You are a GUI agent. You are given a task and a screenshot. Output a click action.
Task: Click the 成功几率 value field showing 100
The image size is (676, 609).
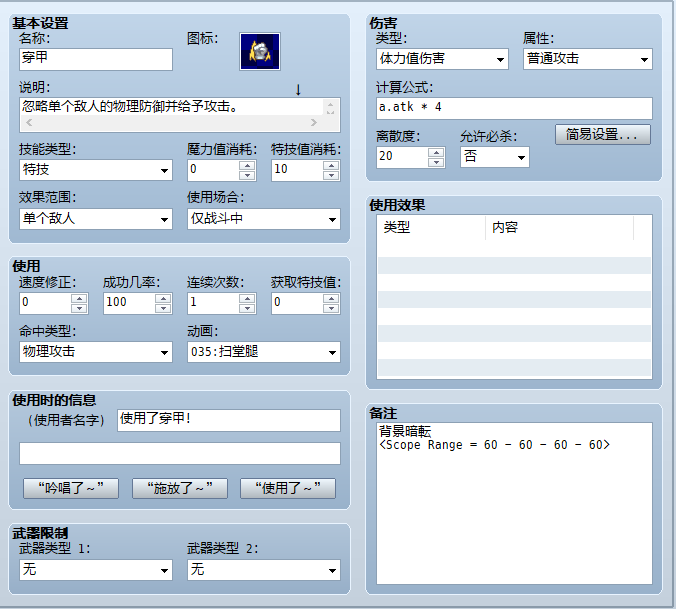[x=130, y=303]
